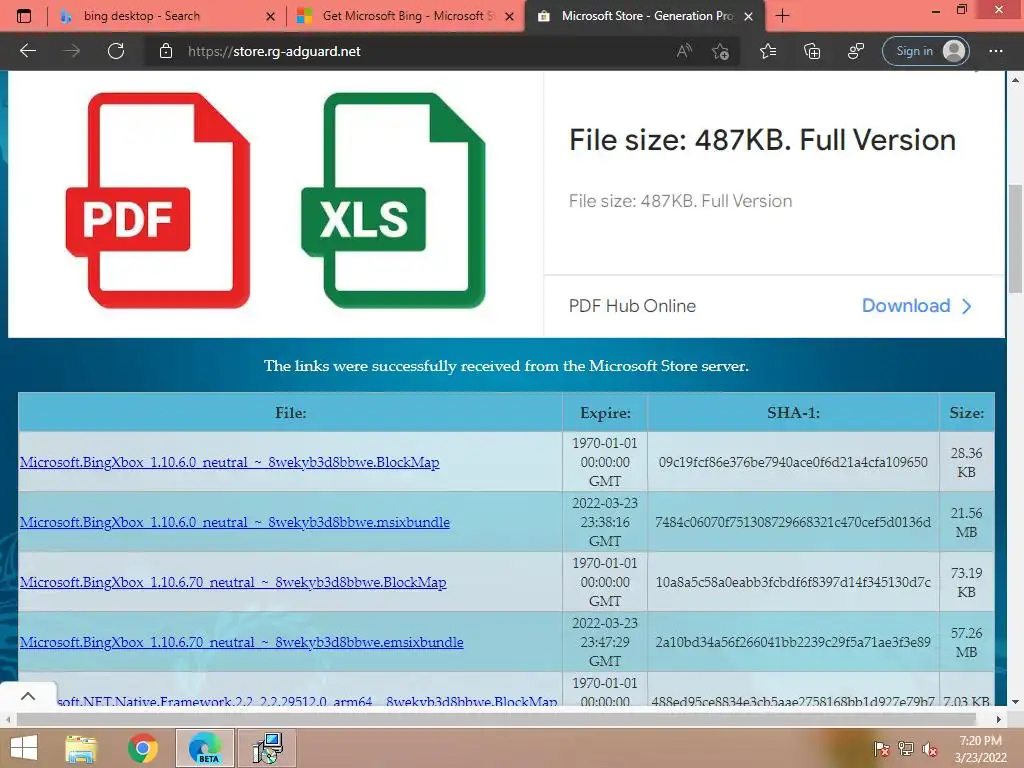Expand the floating up-arrow panel
The height and width of the screenshot is (768, 1024).
[x=27, y=696]
